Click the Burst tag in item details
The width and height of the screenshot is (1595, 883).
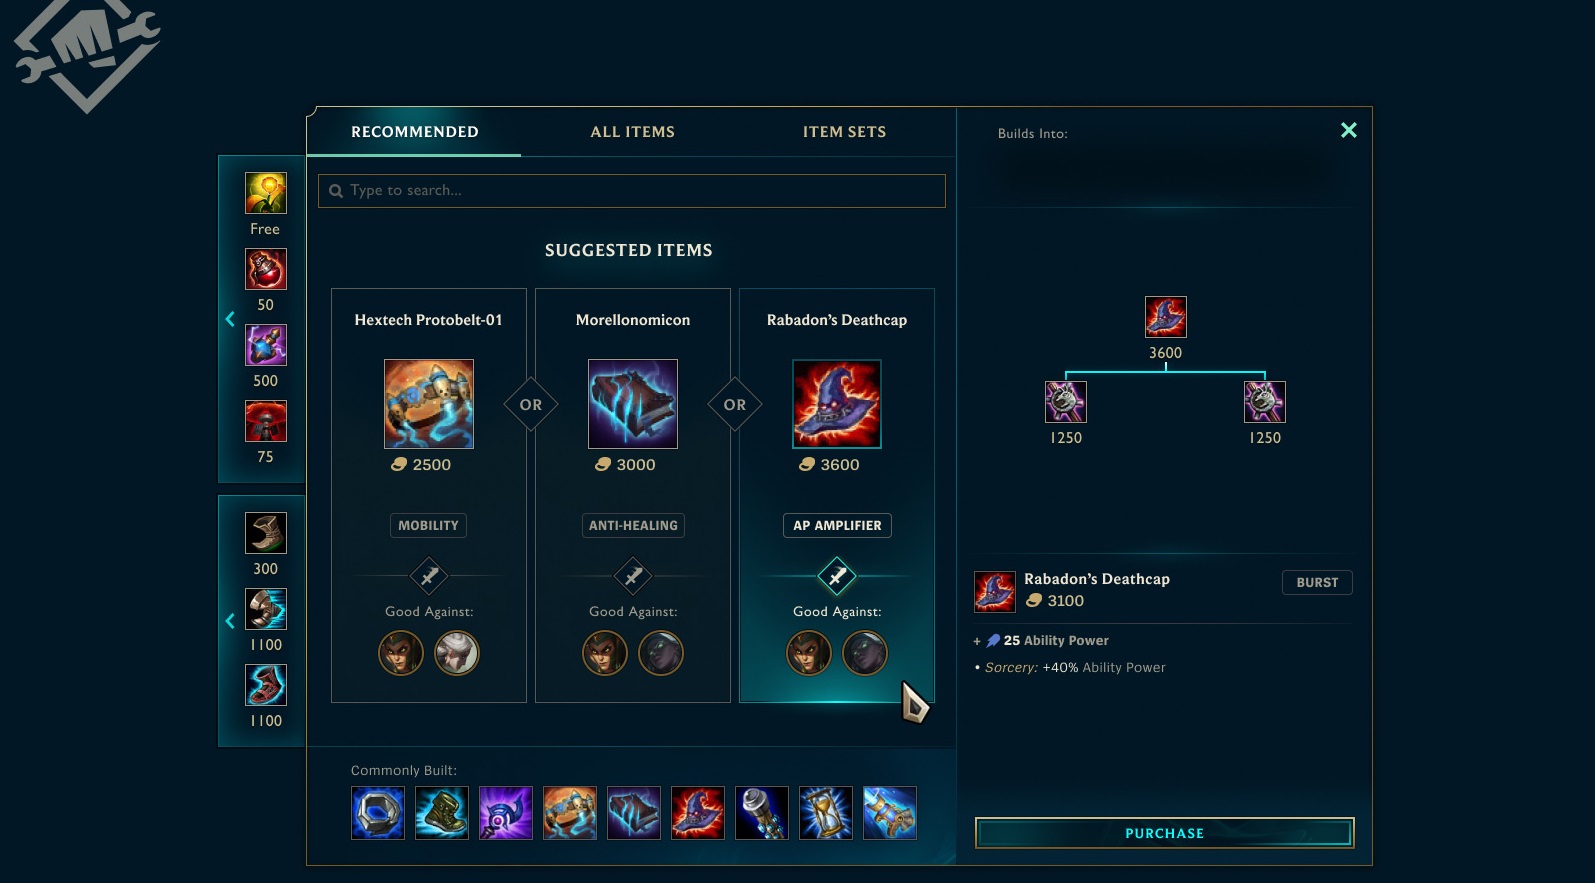(x=1317, y=582)
